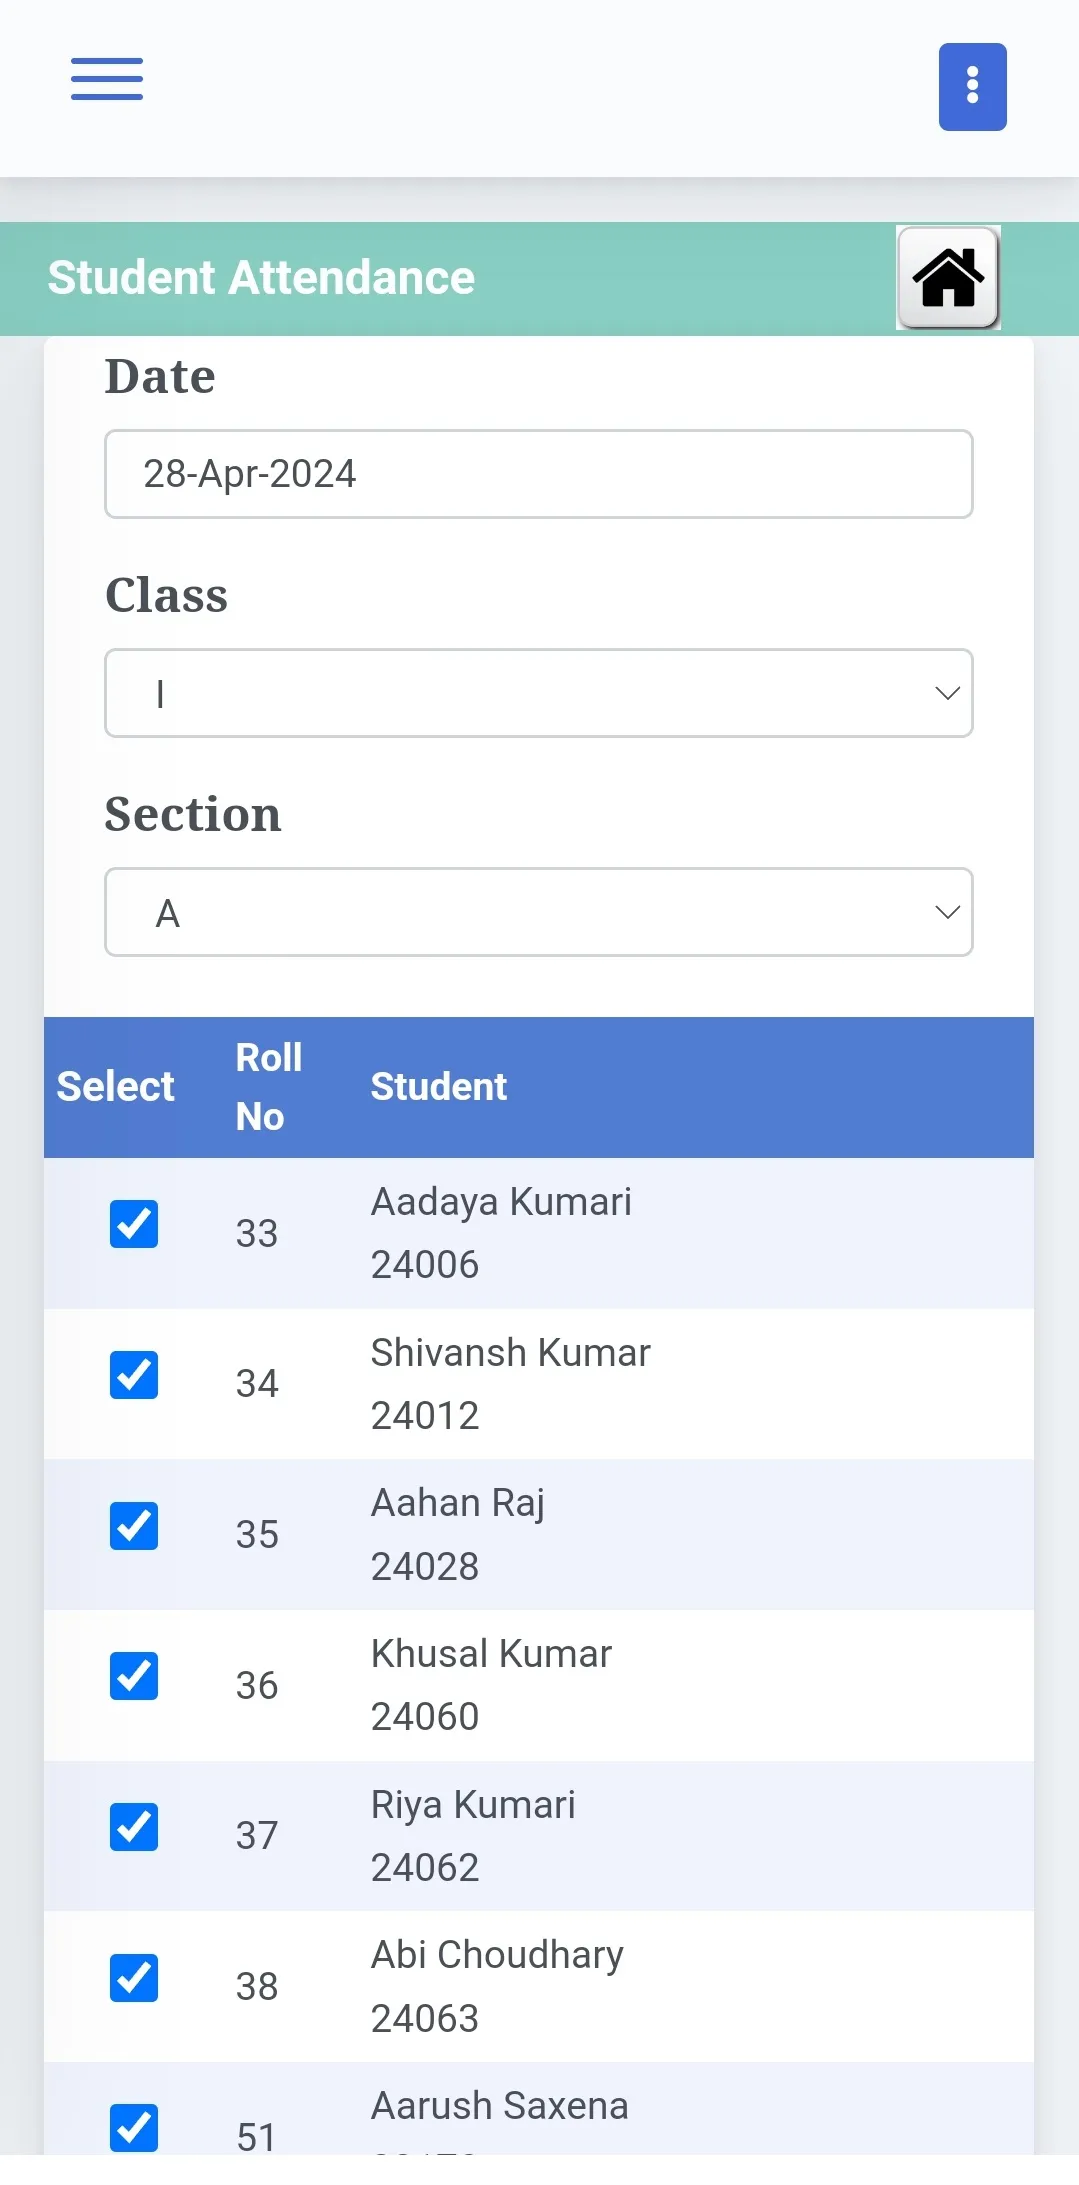Expand the Class dropdown
The height and width of the screenshot is (2185, 1079).
pyautogui.click(x=538, y=693)
